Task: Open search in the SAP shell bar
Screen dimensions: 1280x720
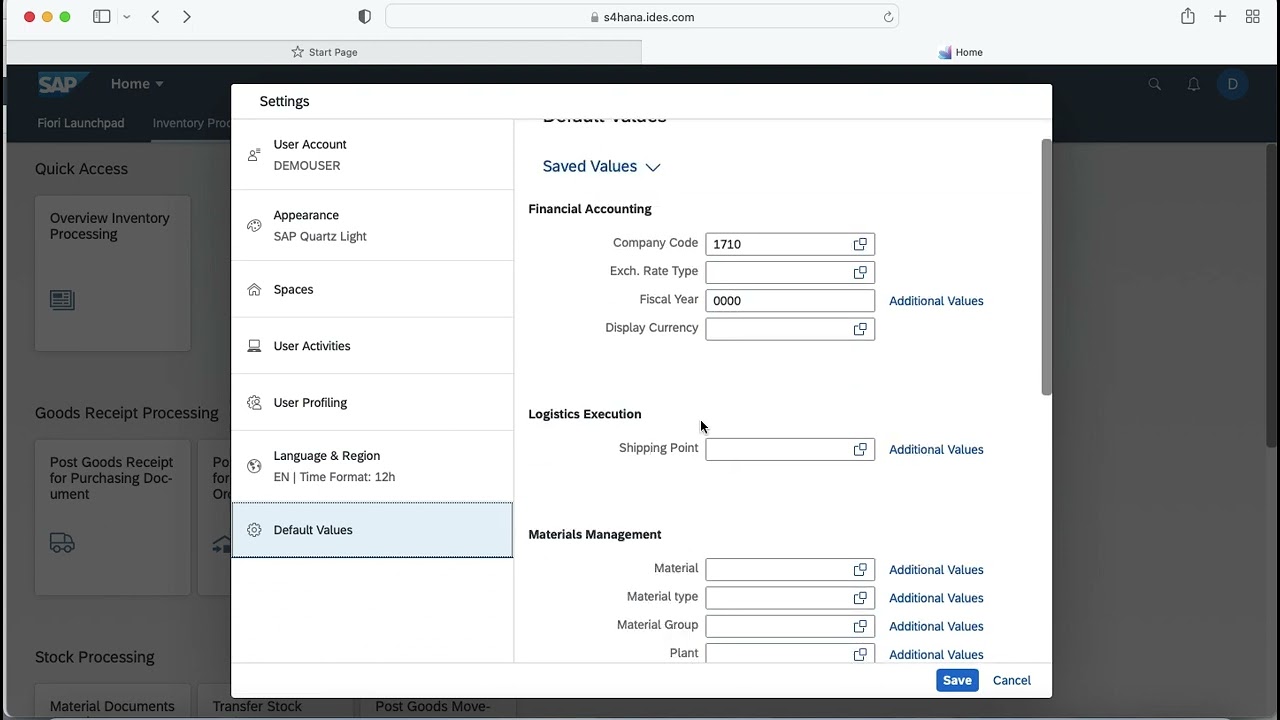Action: click(1155, 84)
